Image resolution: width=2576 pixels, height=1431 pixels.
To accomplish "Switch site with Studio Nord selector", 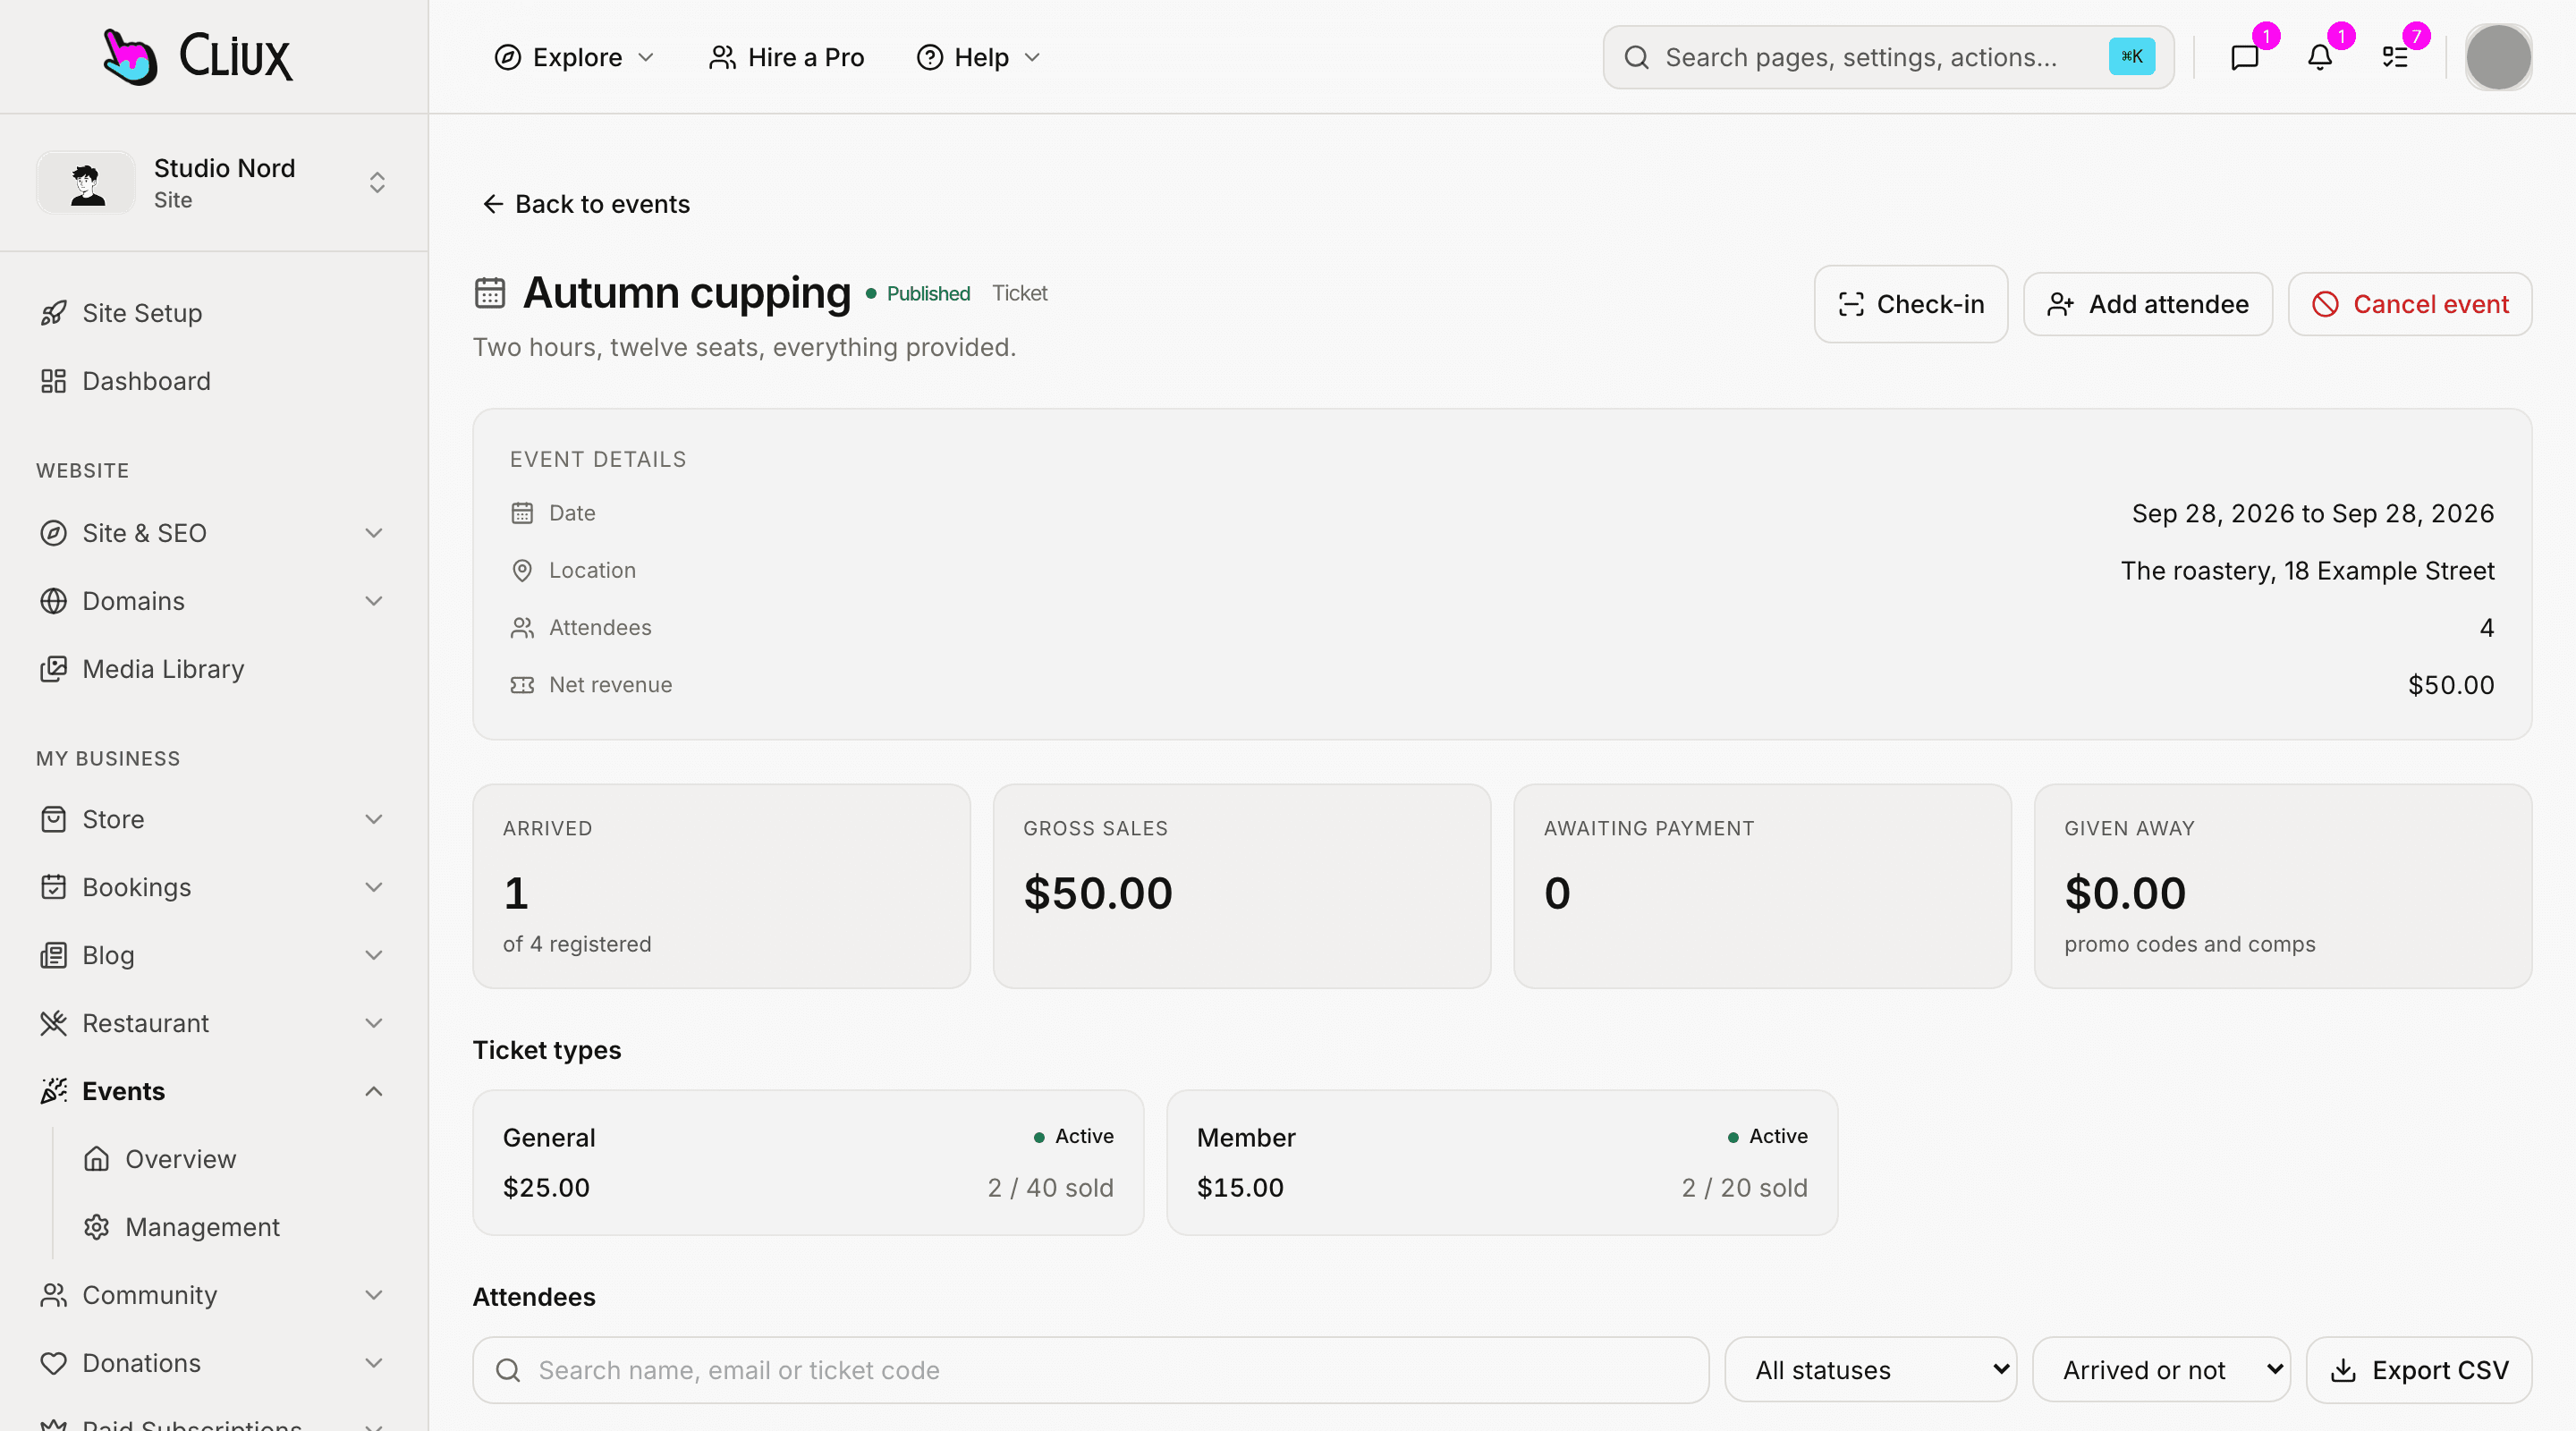I will (x=213, y=182).
